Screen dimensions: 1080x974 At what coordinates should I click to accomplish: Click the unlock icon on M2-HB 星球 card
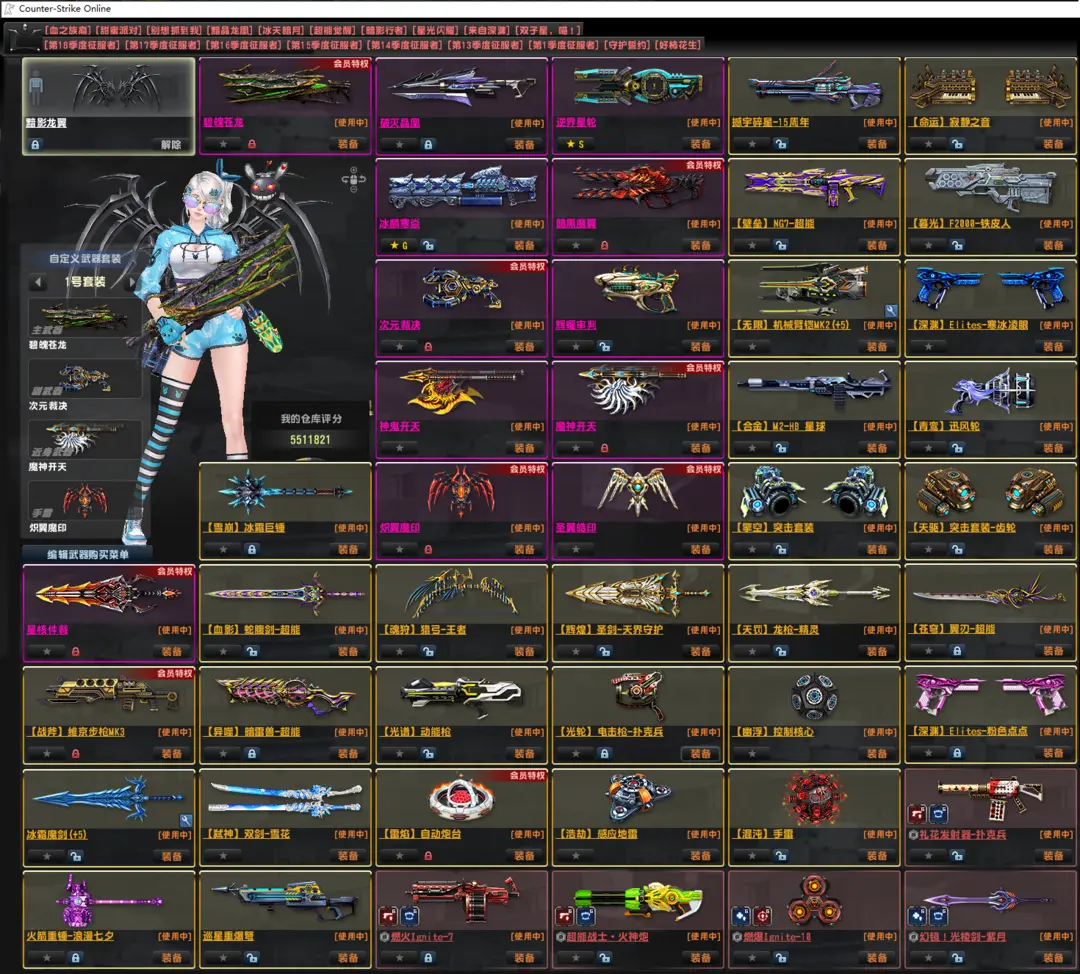coord(780,448)
